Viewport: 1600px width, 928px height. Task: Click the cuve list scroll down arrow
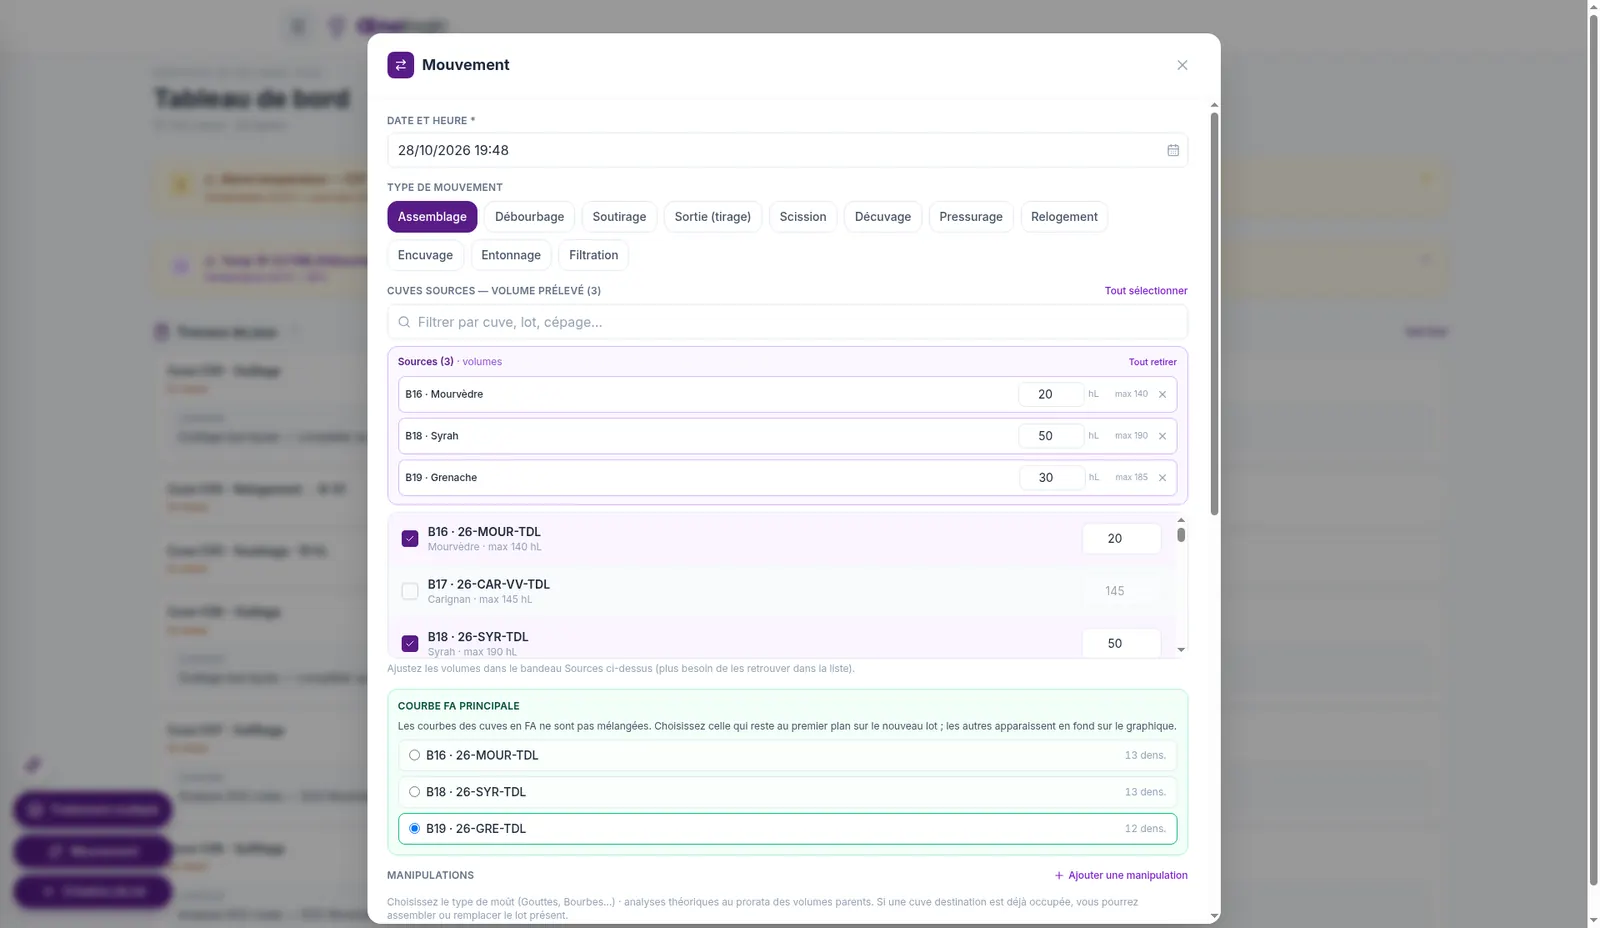[x=1181, y=650]
